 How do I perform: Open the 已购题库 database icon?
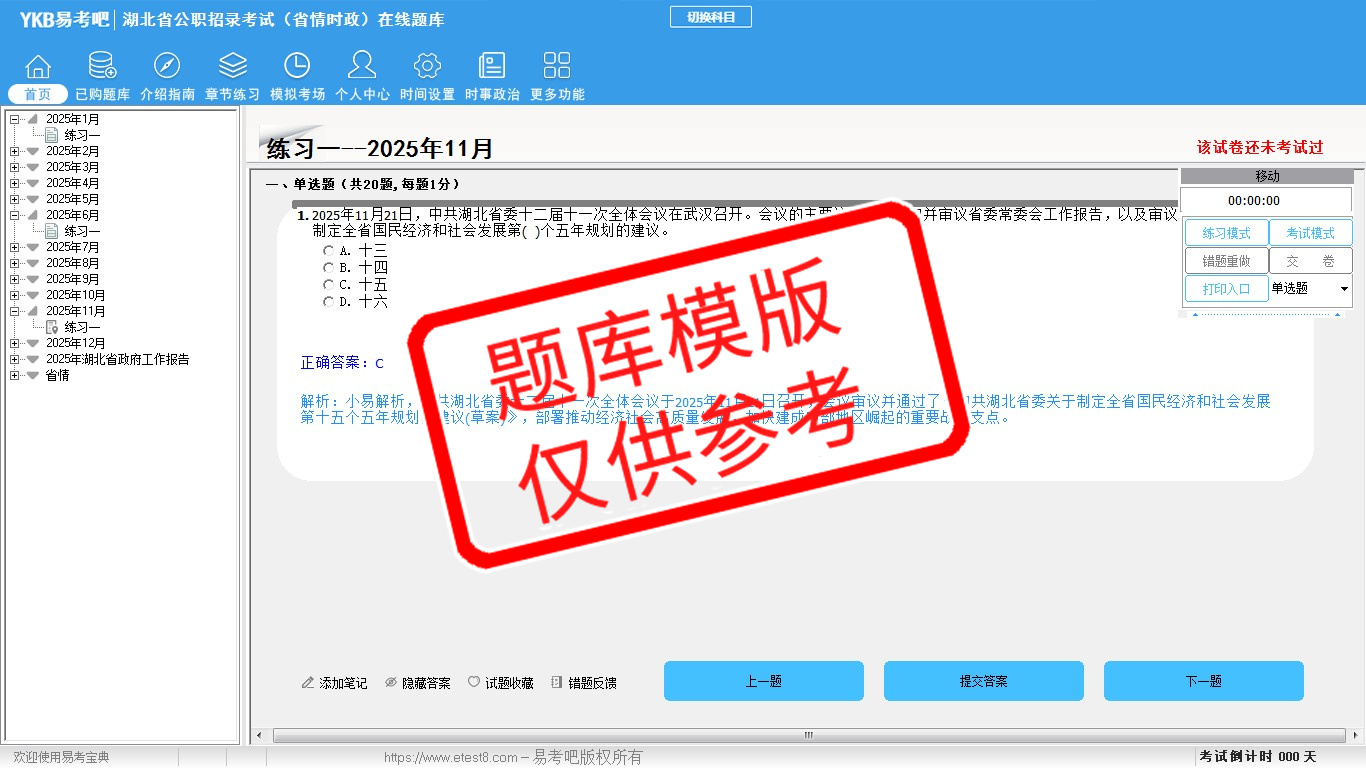pyautogui.click(x=102, y=66)
